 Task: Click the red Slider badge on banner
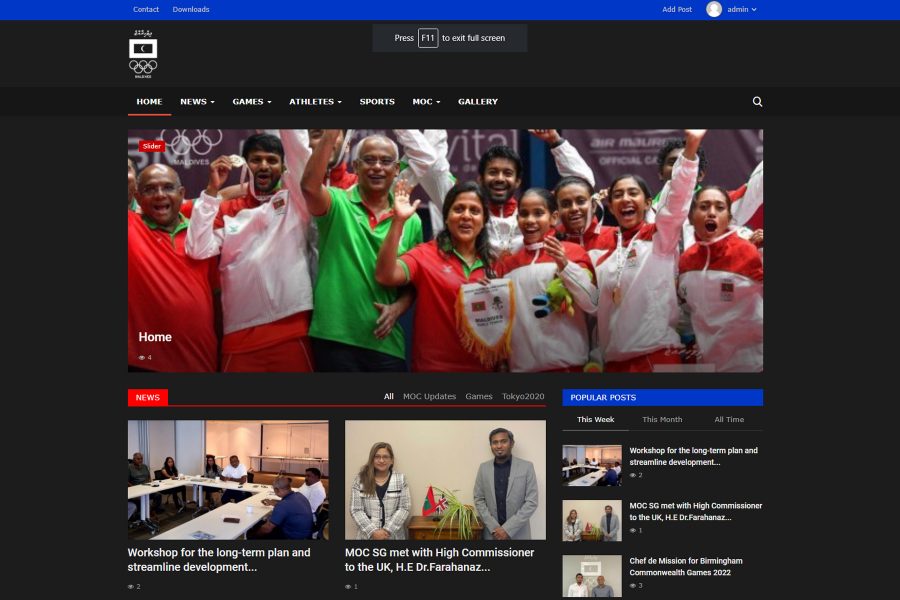(151, 146)
